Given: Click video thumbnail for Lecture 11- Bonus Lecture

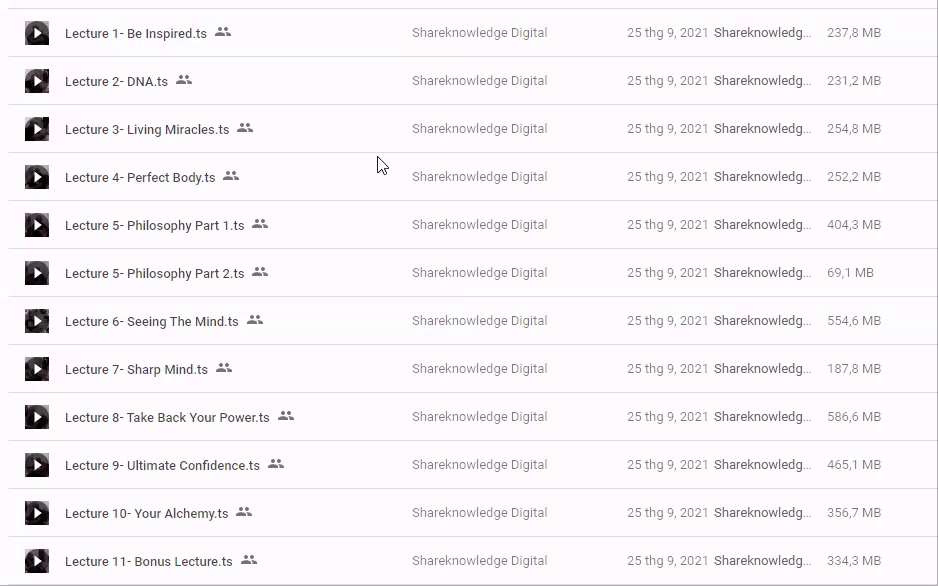Looking at the screenshot, I should (37, 561).
